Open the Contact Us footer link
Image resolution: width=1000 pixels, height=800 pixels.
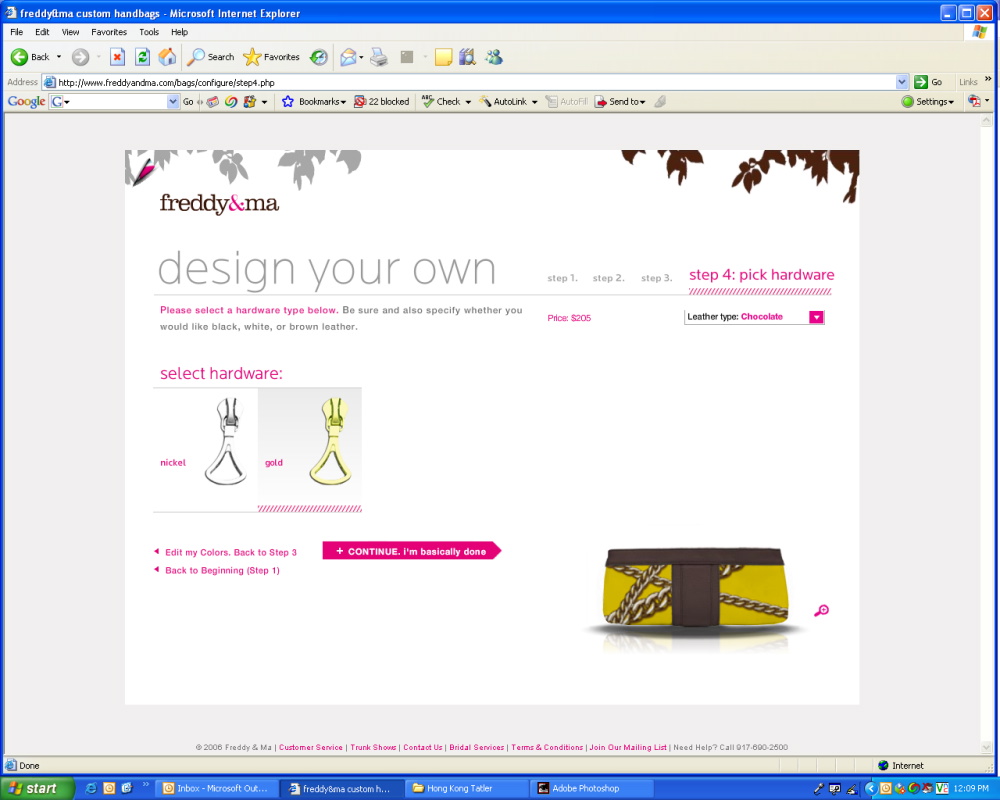click(x=423, y=747)
